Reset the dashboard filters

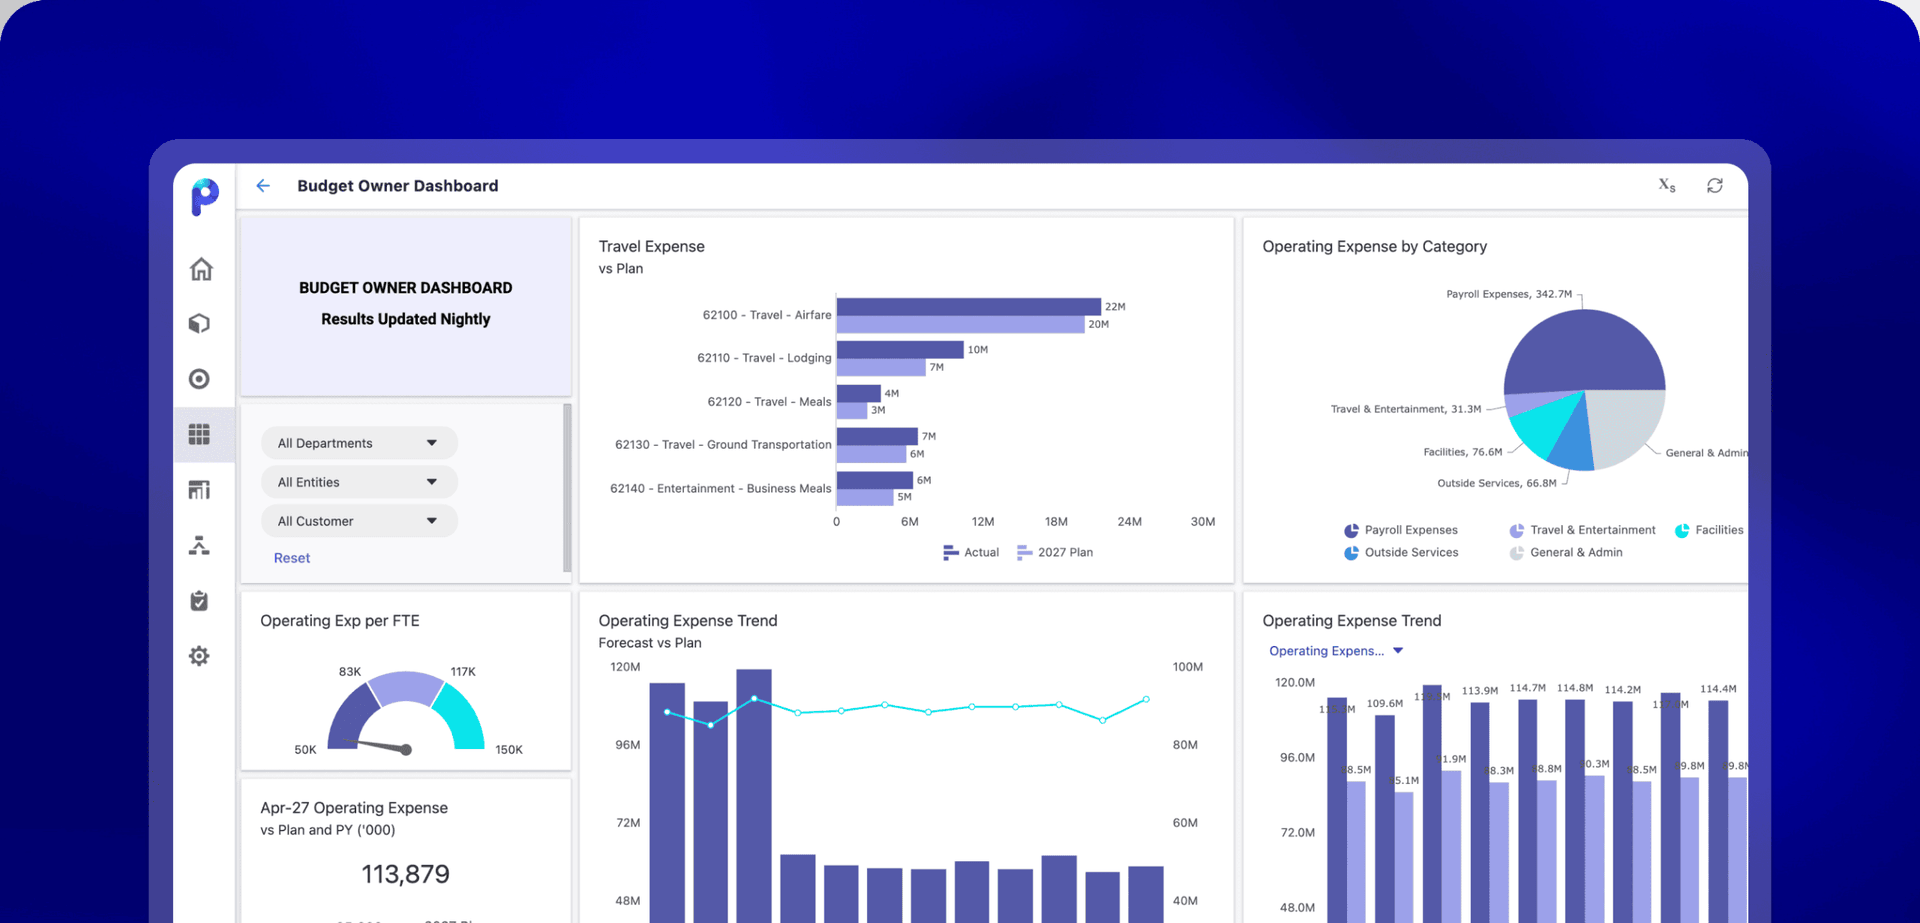[292, 558]
